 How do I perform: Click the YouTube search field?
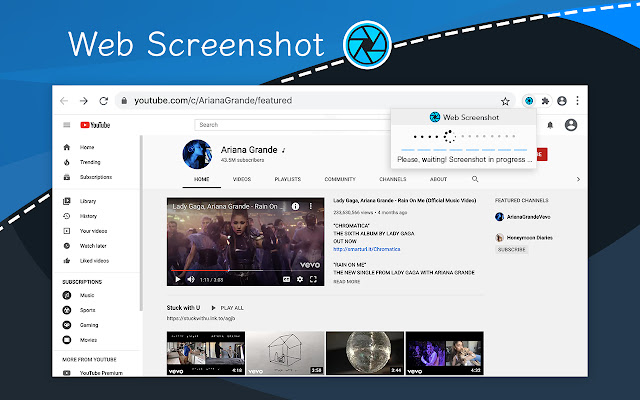(292, 125)
